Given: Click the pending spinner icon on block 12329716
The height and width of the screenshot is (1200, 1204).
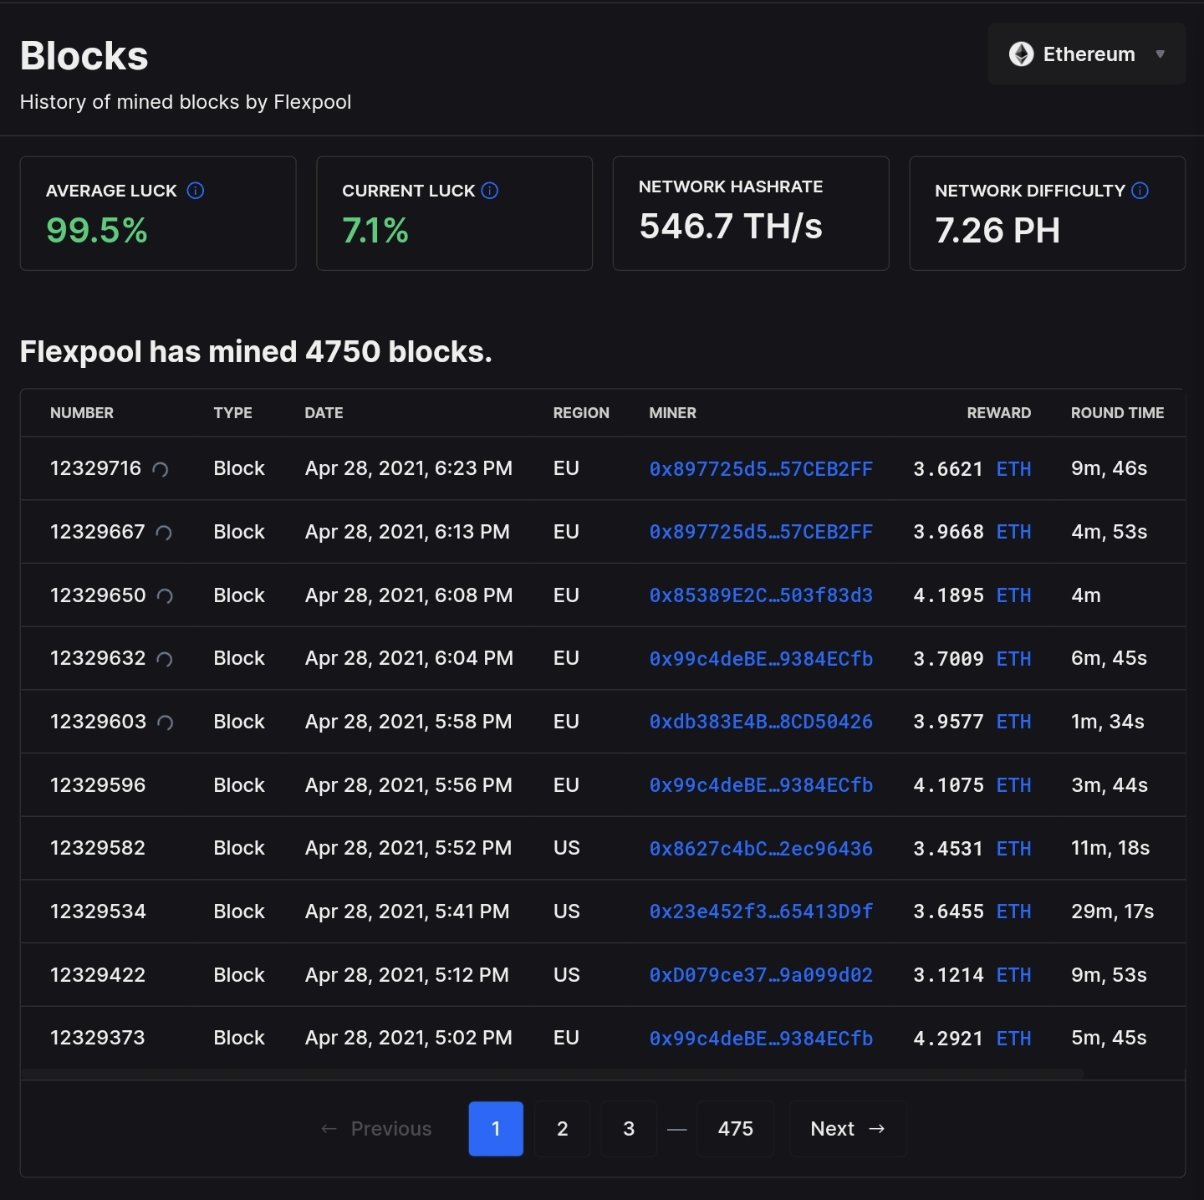Looking at the screenshot, I should point(160,469).
